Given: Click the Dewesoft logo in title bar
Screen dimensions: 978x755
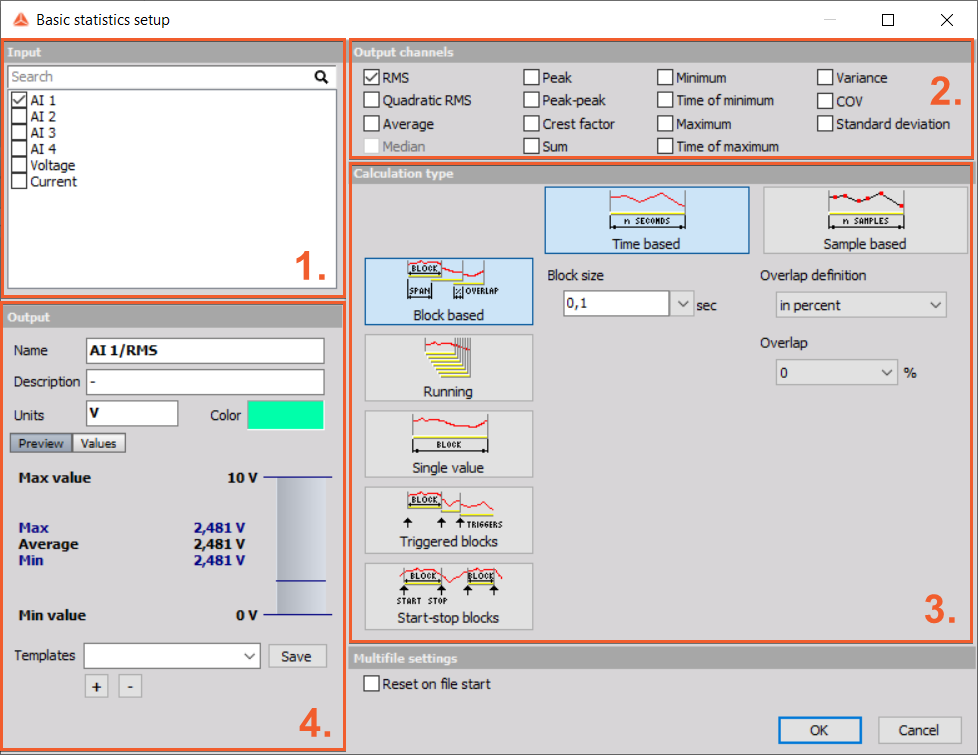Looking at the screenshot, I should (x=21, y=20).
